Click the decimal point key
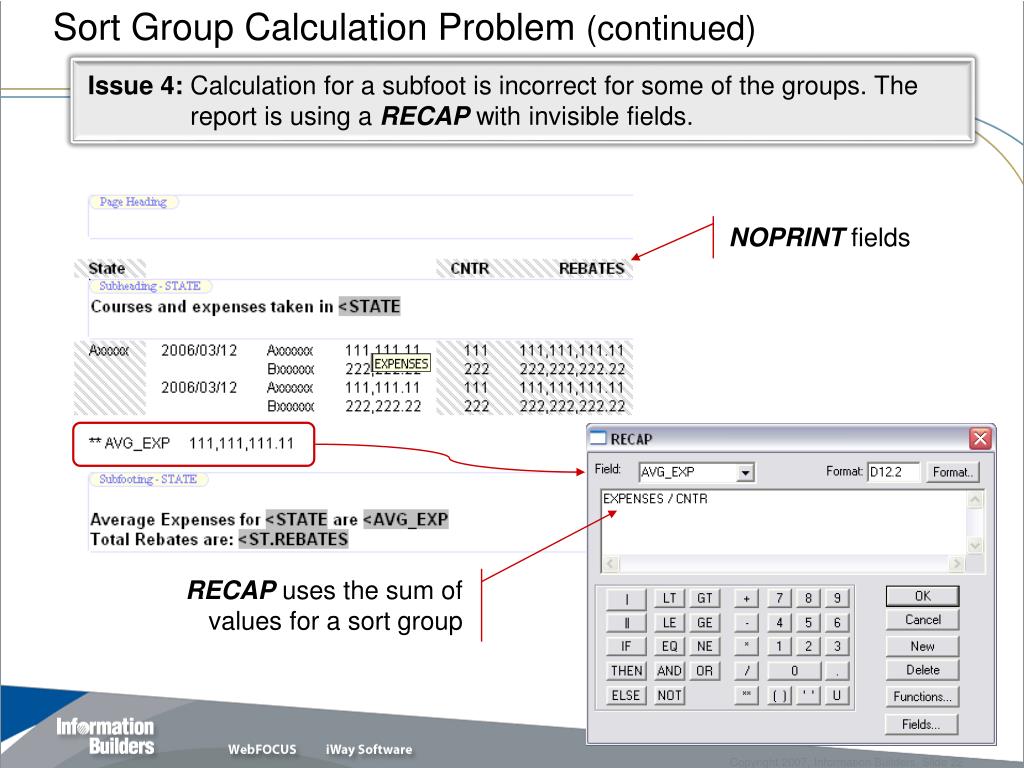Image resolution: width=1024 pixels, height=768 pixels. click(x=837, y=671)
